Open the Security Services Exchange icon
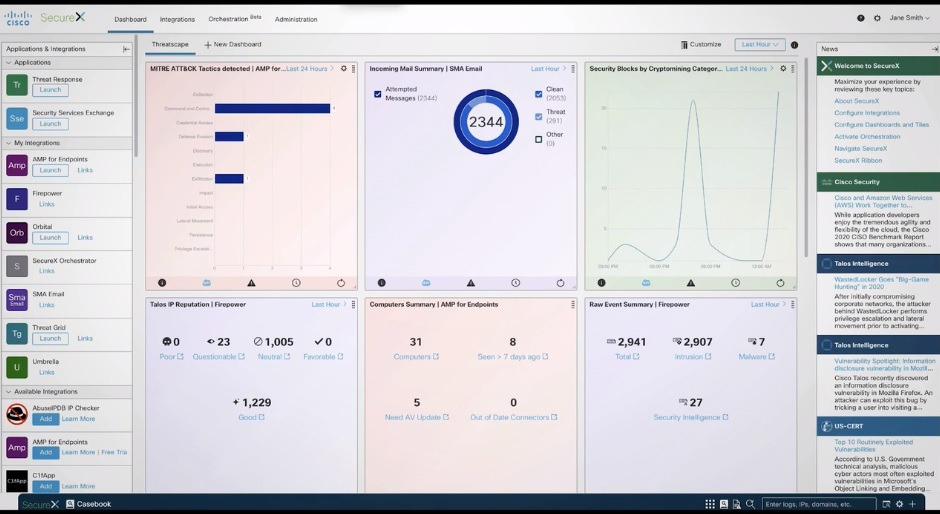The height and width of the screenshot is (514, 940). [x=17, y=118]
